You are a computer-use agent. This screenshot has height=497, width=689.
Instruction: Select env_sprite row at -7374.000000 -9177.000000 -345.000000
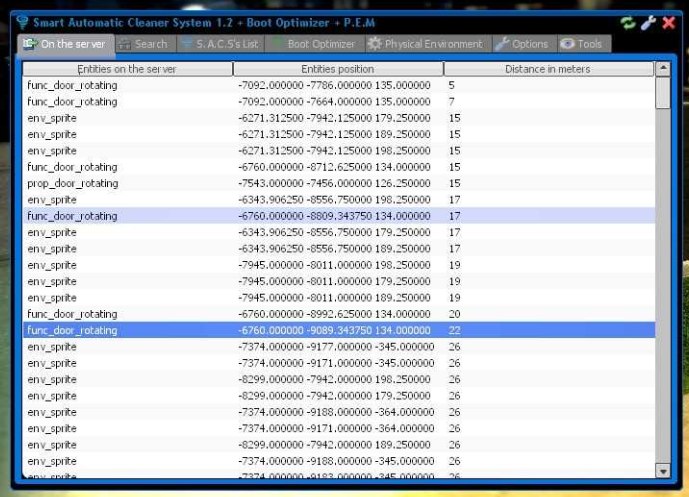coord(338,347)
